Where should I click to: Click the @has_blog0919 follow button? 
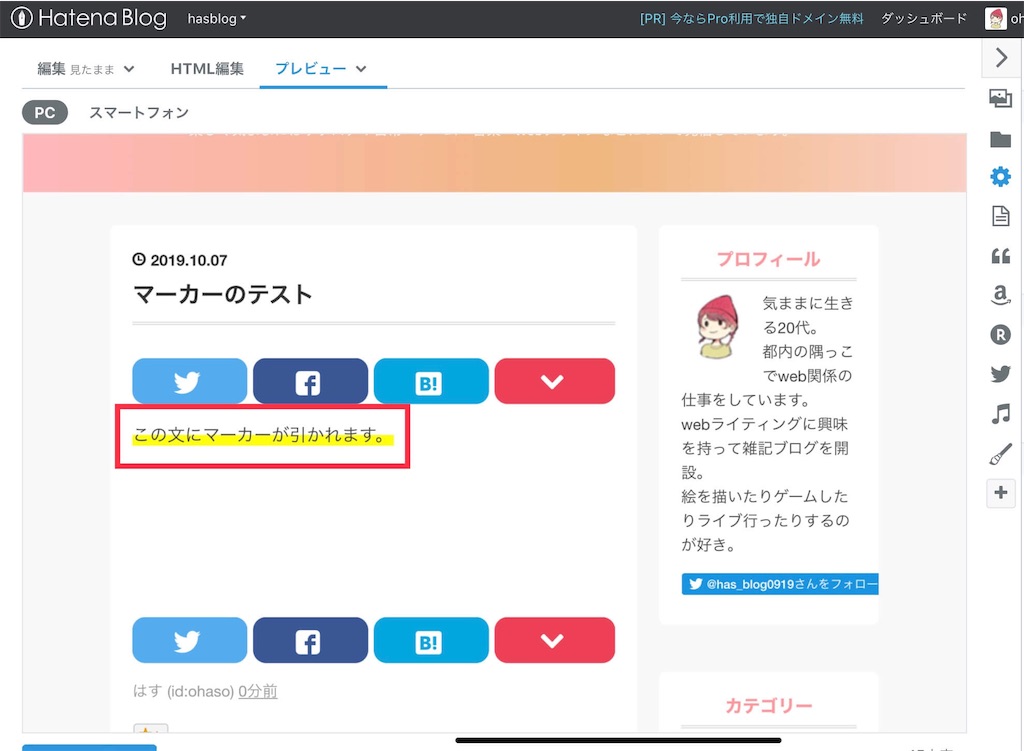click(779, 583)
